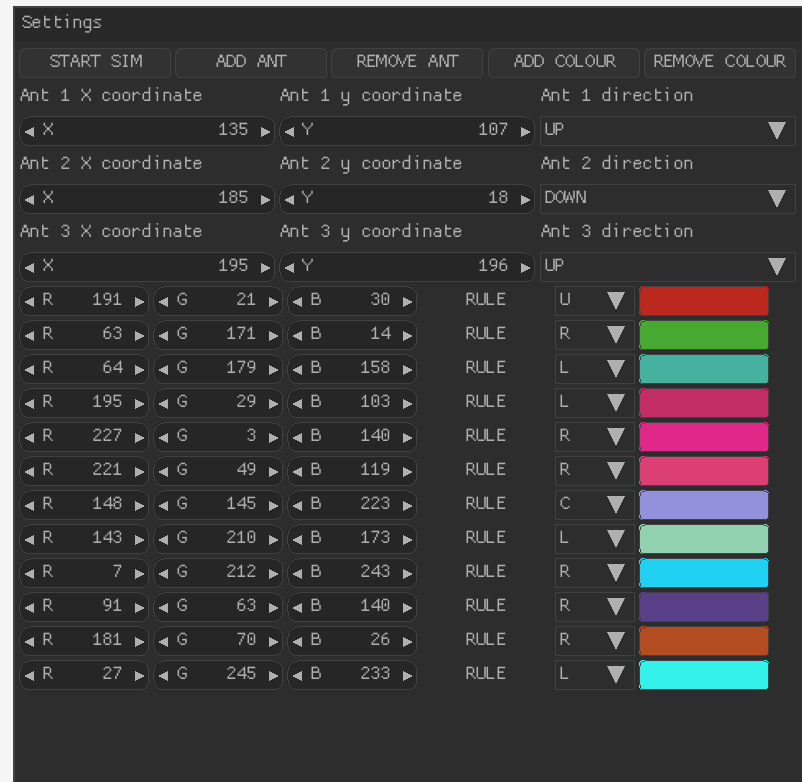Viewport: 802px width, 782px height.
Task: Decrease the R value 27 in last colour row
Action: [29, 675]
